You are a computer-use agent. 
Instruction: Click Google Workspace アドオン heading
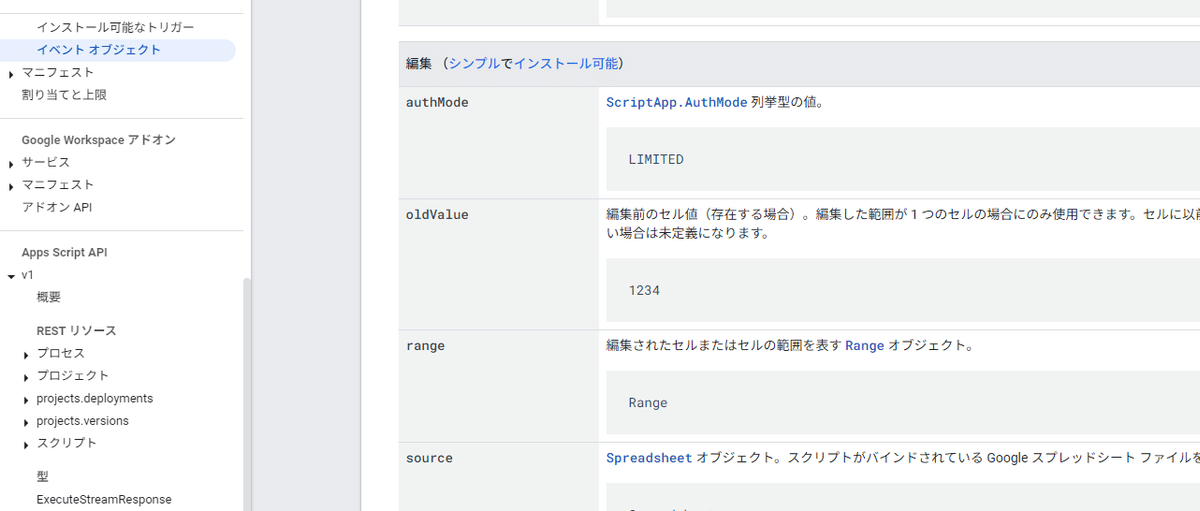[99, 140]
